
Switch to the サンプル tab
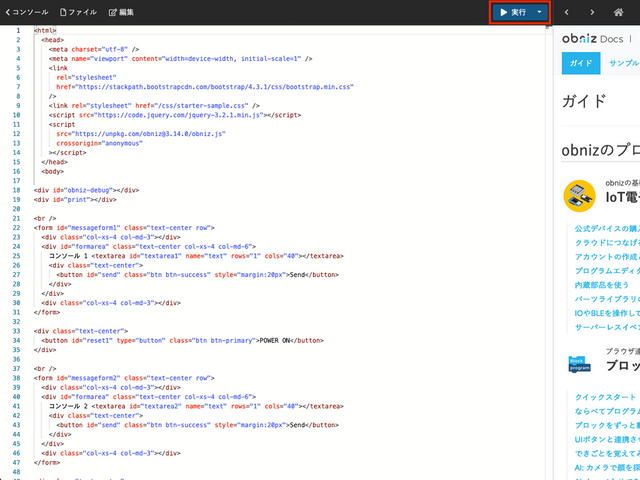click(x=623, y=63)
